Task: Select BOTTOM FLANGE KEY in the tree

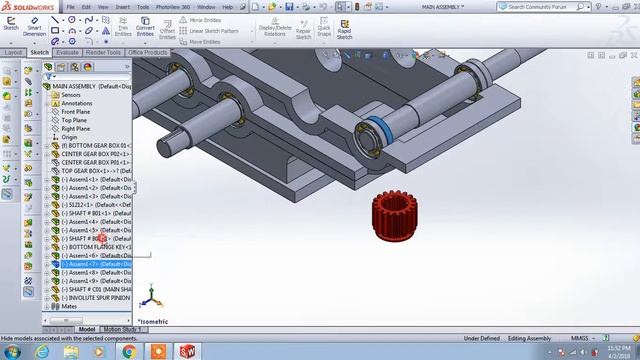Action: (96, 247)
